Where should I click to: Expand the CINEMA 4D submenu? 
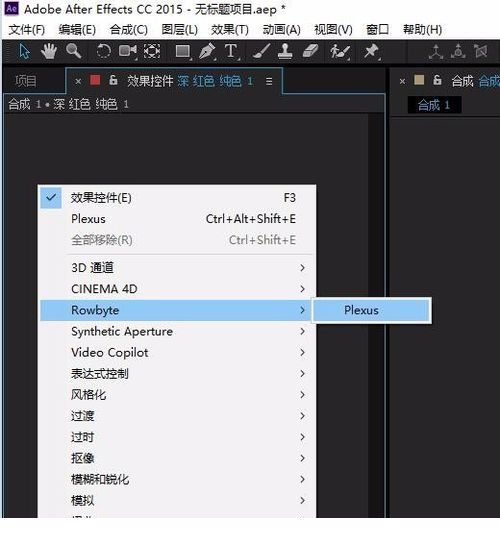[x=177, y=289]
